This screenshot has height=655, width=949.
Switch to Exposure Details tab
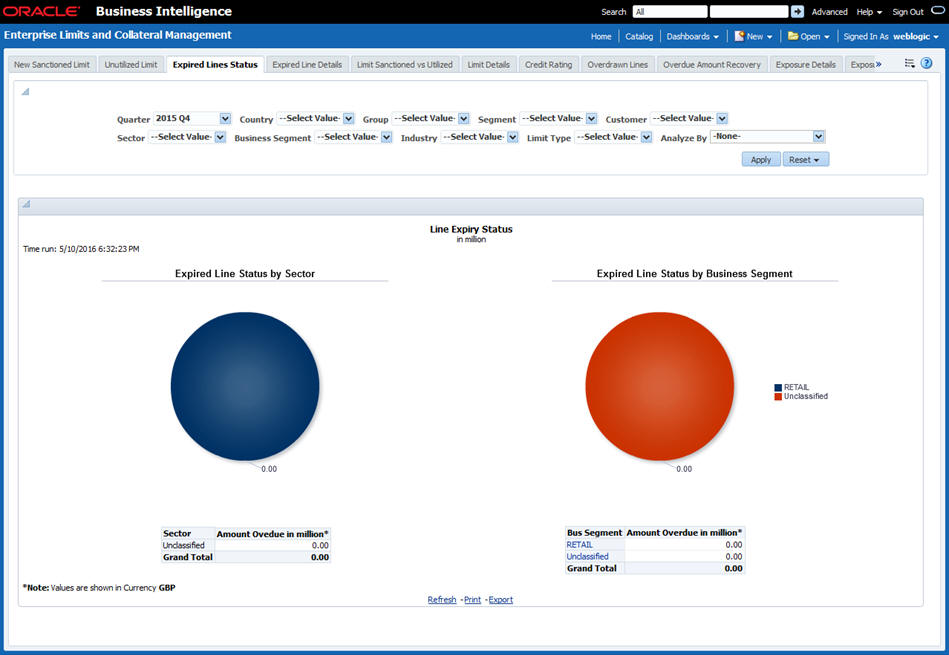click(x=806, y=65)
